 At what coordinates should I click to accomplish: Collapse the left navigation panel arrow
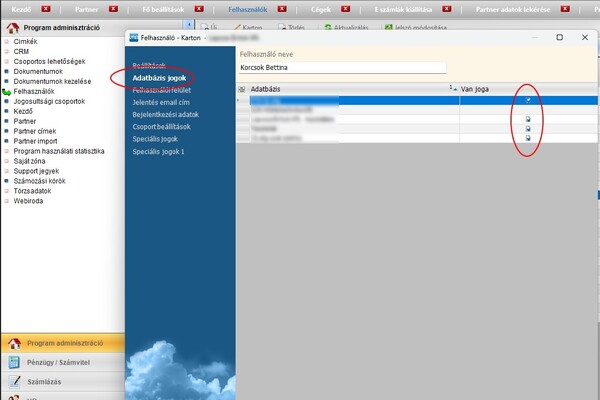pos(189,25)
